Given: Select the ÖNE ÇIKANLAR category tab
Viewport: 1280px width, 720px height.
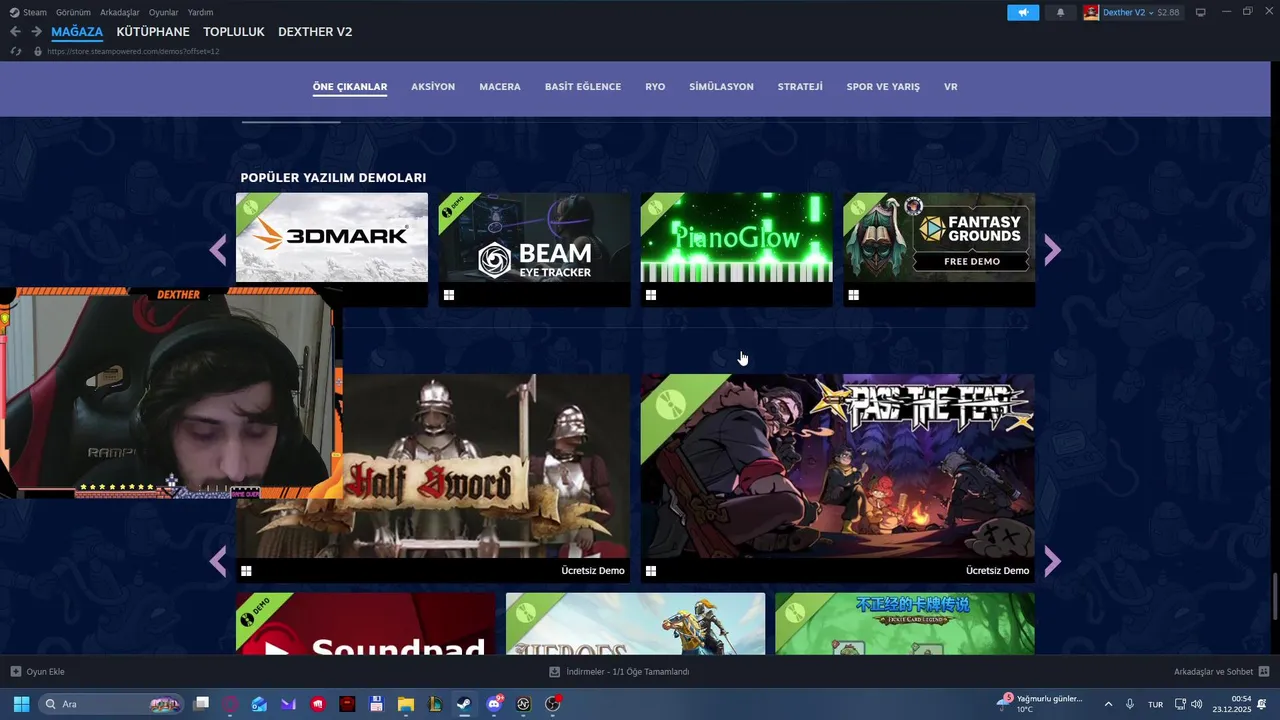Looking at the screenshot, I should [350, 87].
